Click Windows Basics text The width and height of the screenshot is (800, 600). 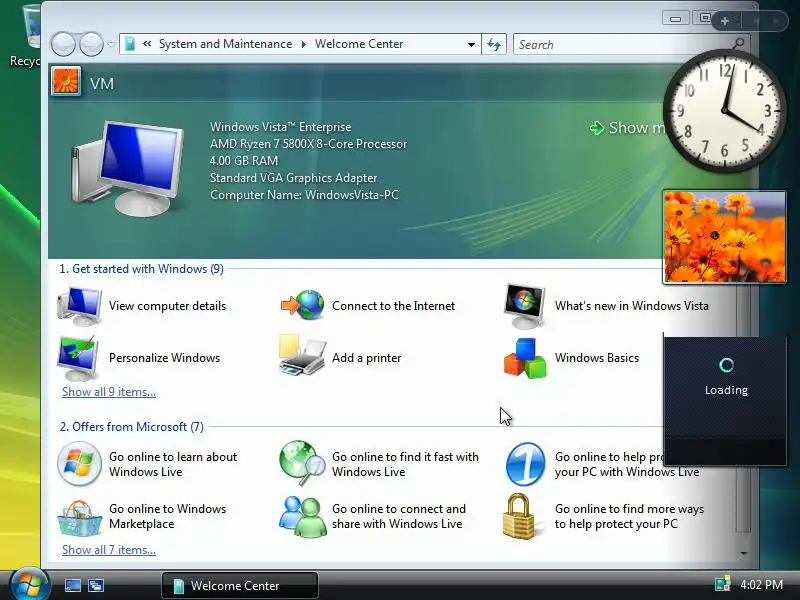click(x=597, y=358)
